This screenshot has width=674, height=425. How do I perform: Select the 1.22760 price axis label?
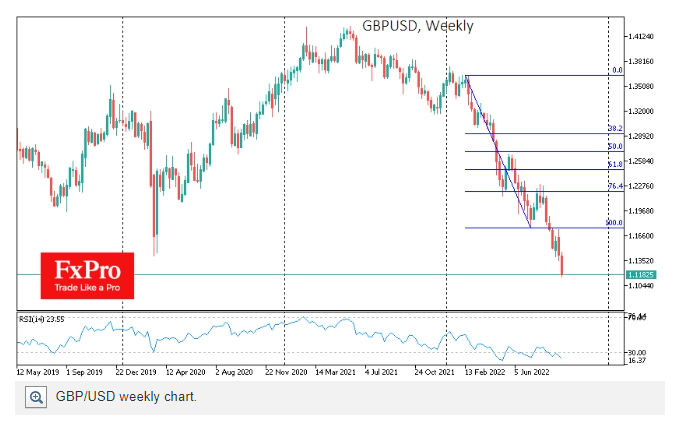coord(641,186)
